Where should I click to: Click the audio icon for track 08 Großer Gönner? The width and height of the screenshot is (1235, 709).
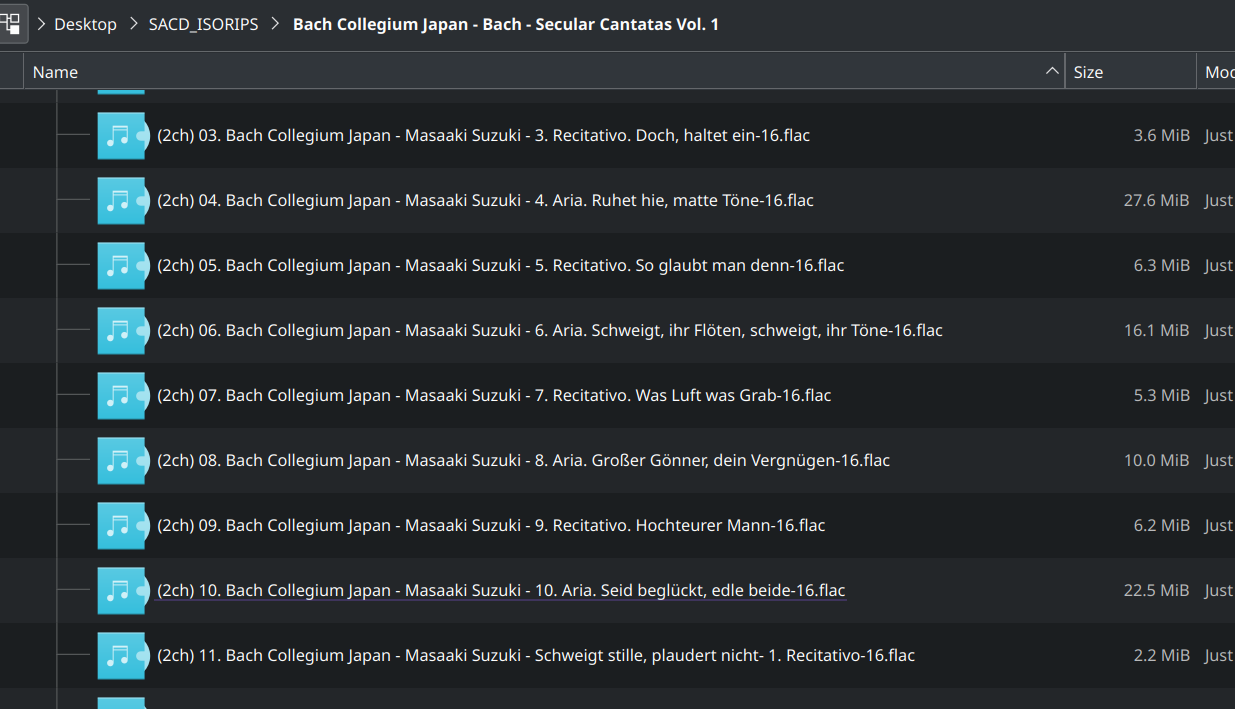click(x=121, y=460)
